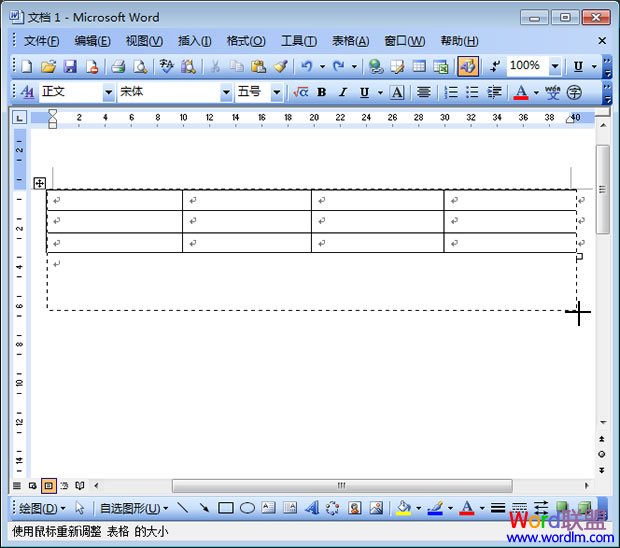Click the Print icon
The height and width of the screenshot is (548, 620).
coord(118,66)
